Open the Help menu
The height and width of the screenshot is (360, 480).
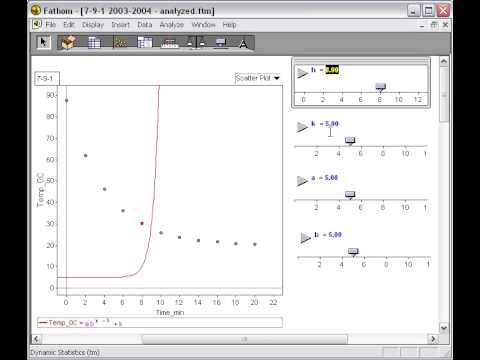229,25
